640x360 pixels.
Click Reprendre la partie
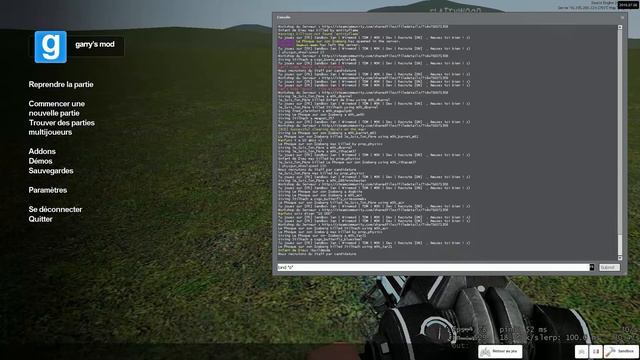[61, 84]
